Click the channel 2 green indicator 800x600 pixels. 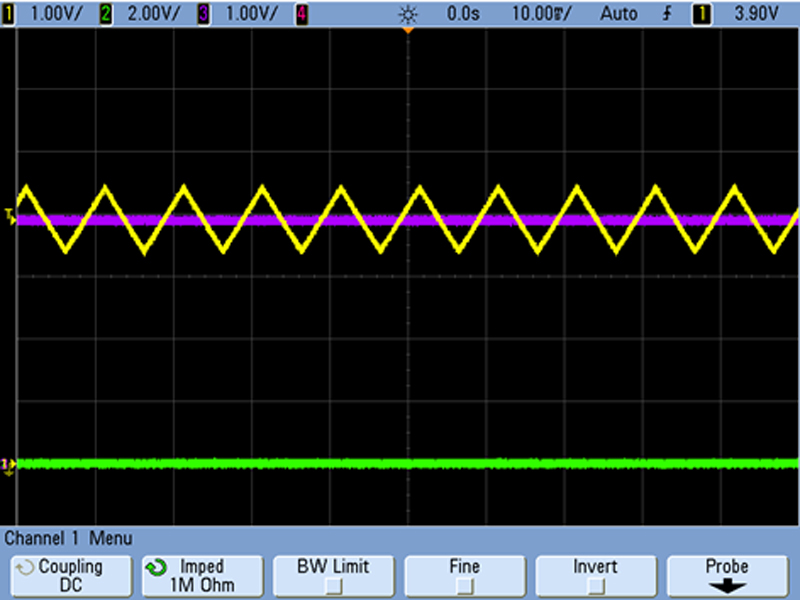point(105,14)
